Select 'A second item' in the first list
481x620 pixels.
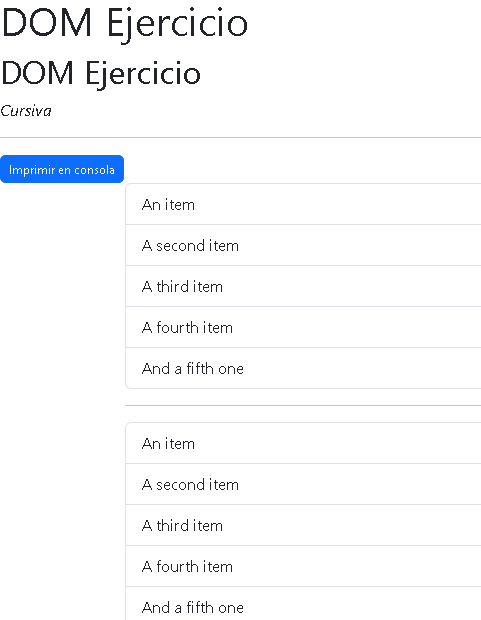pos(303,245)
